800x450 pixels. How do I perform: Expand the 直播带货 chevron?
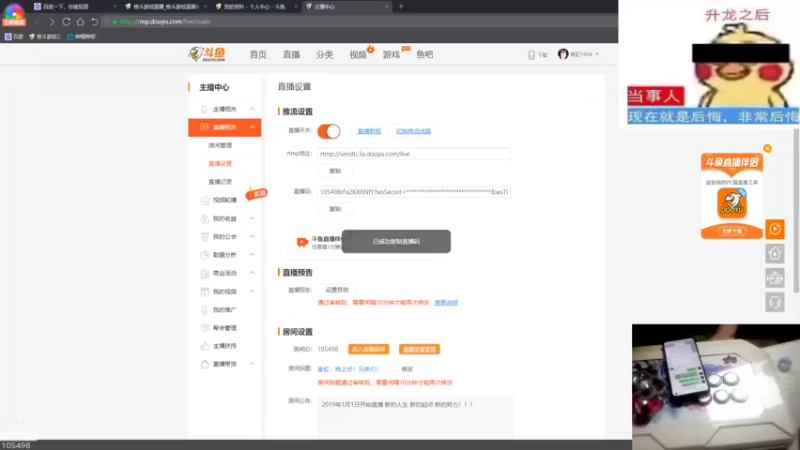(252, 364)
